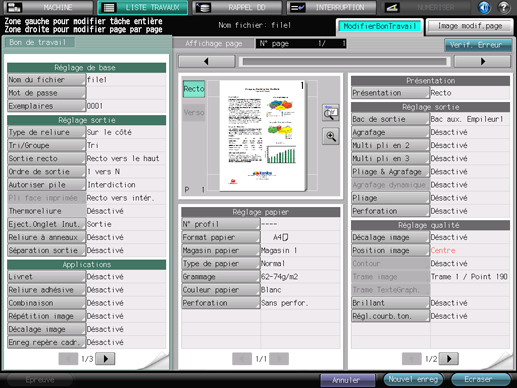517x388 pixels.
Task: Advance right settings panel to page 2
Action: (449, 359)
